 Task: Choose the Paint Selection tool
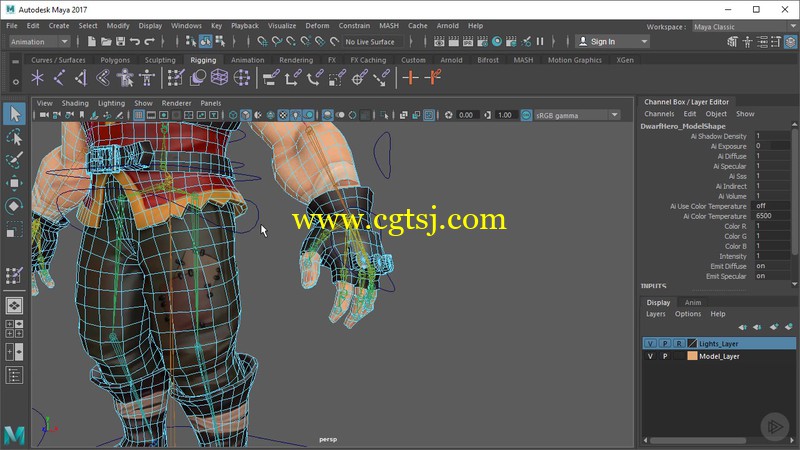[14, 160]
